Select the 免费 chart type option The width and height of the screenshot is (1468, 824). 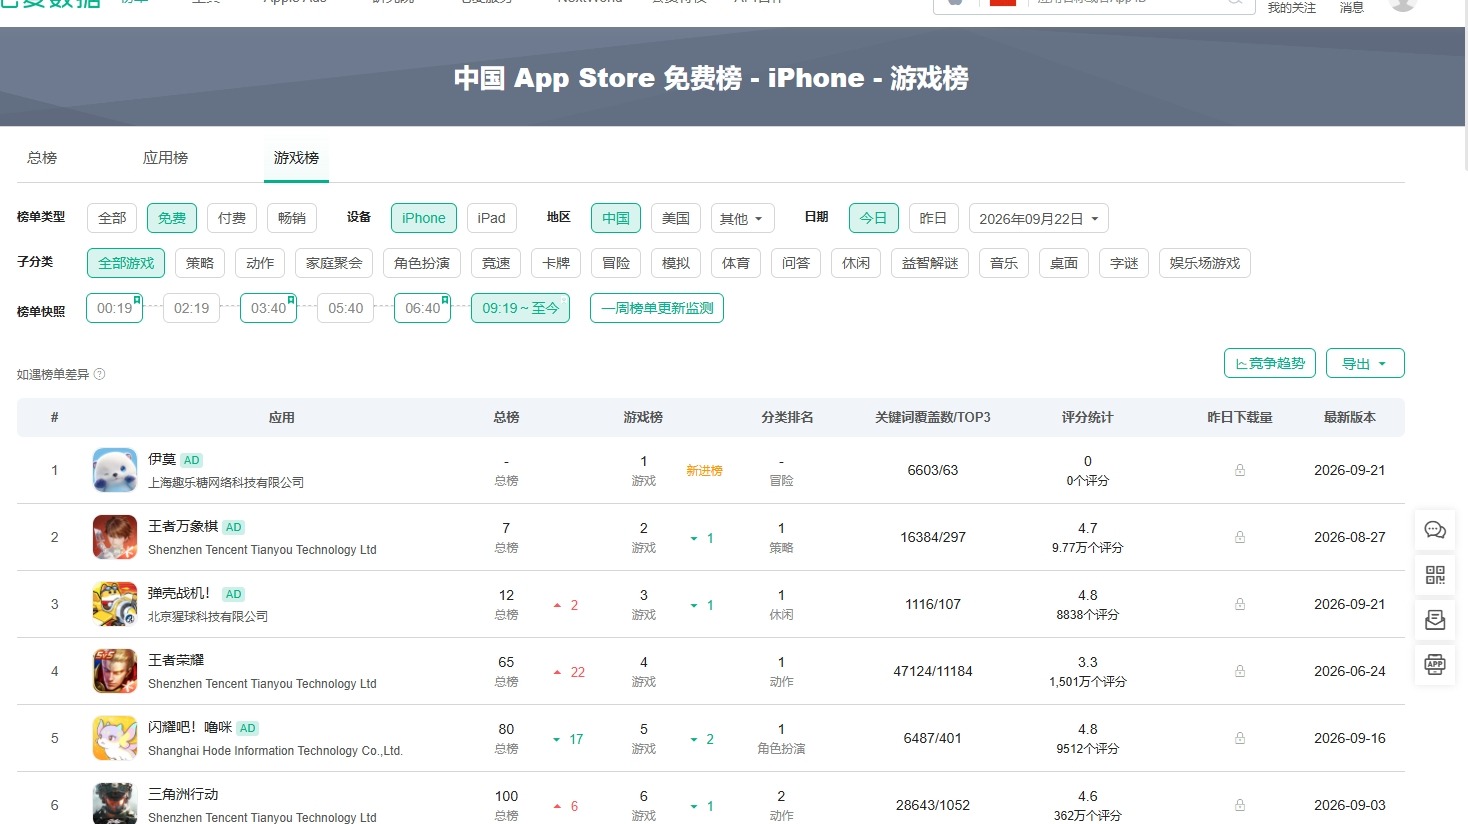[172, 218]
